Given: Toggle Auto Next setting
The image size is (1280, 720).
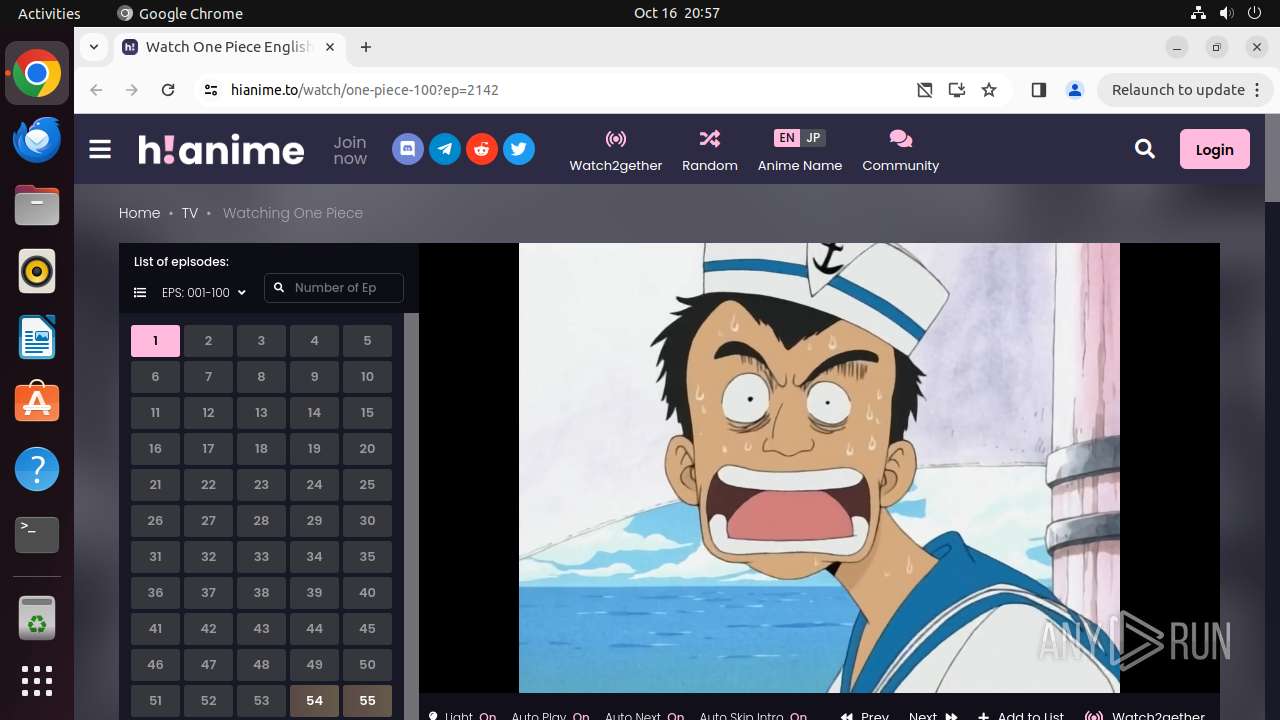Looking at the screenshot, I should click(644, 715).
